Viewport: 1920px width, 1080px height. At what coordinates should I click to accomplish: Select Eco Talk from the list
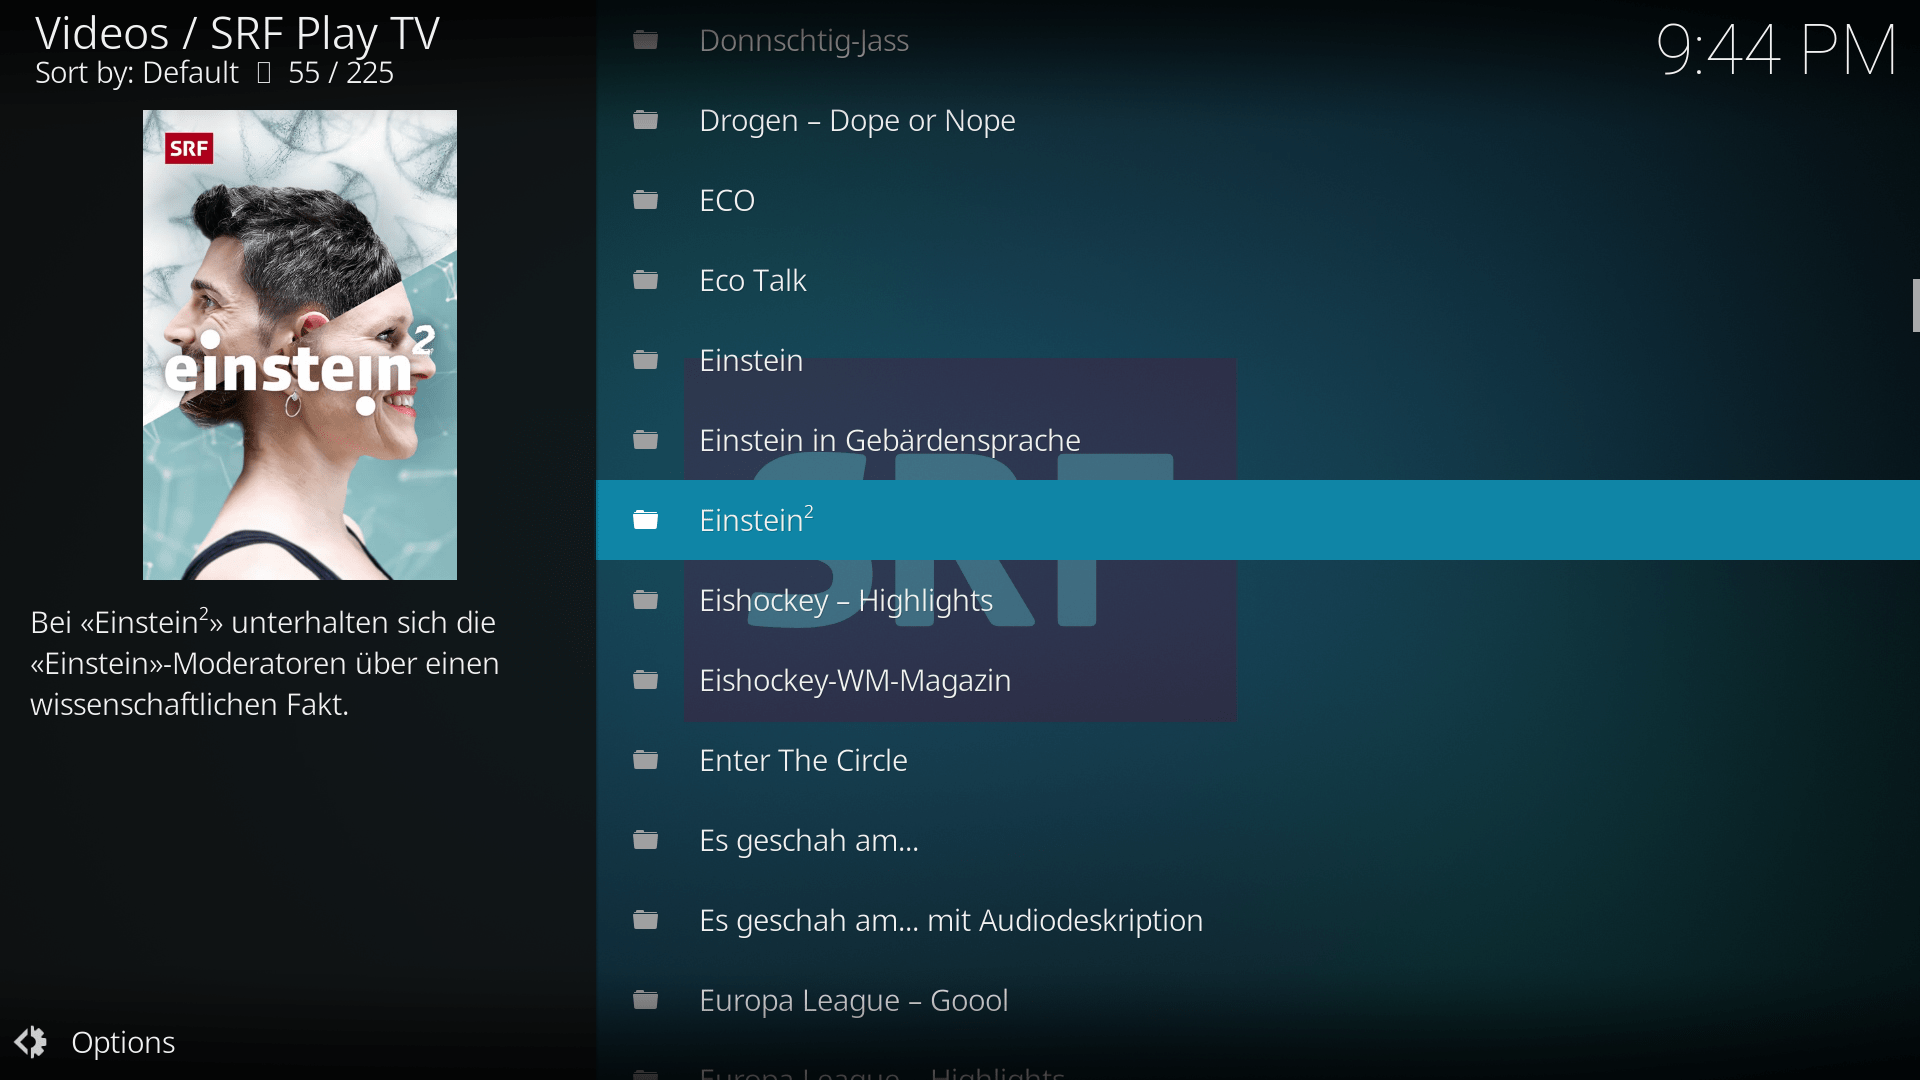(752, 280)
